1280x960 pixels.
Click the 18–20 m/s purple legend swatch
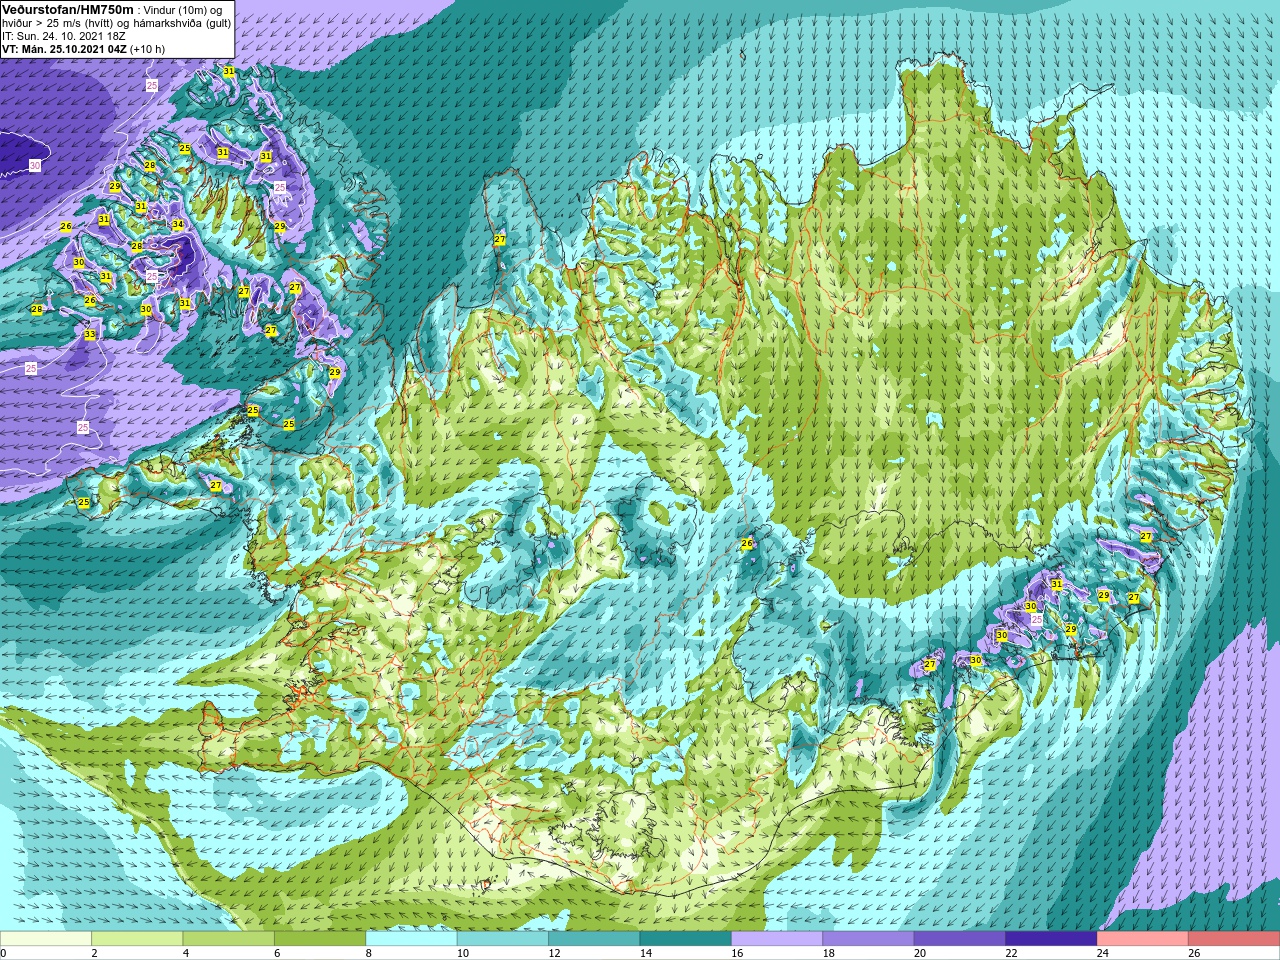click(x=869, y=938)
